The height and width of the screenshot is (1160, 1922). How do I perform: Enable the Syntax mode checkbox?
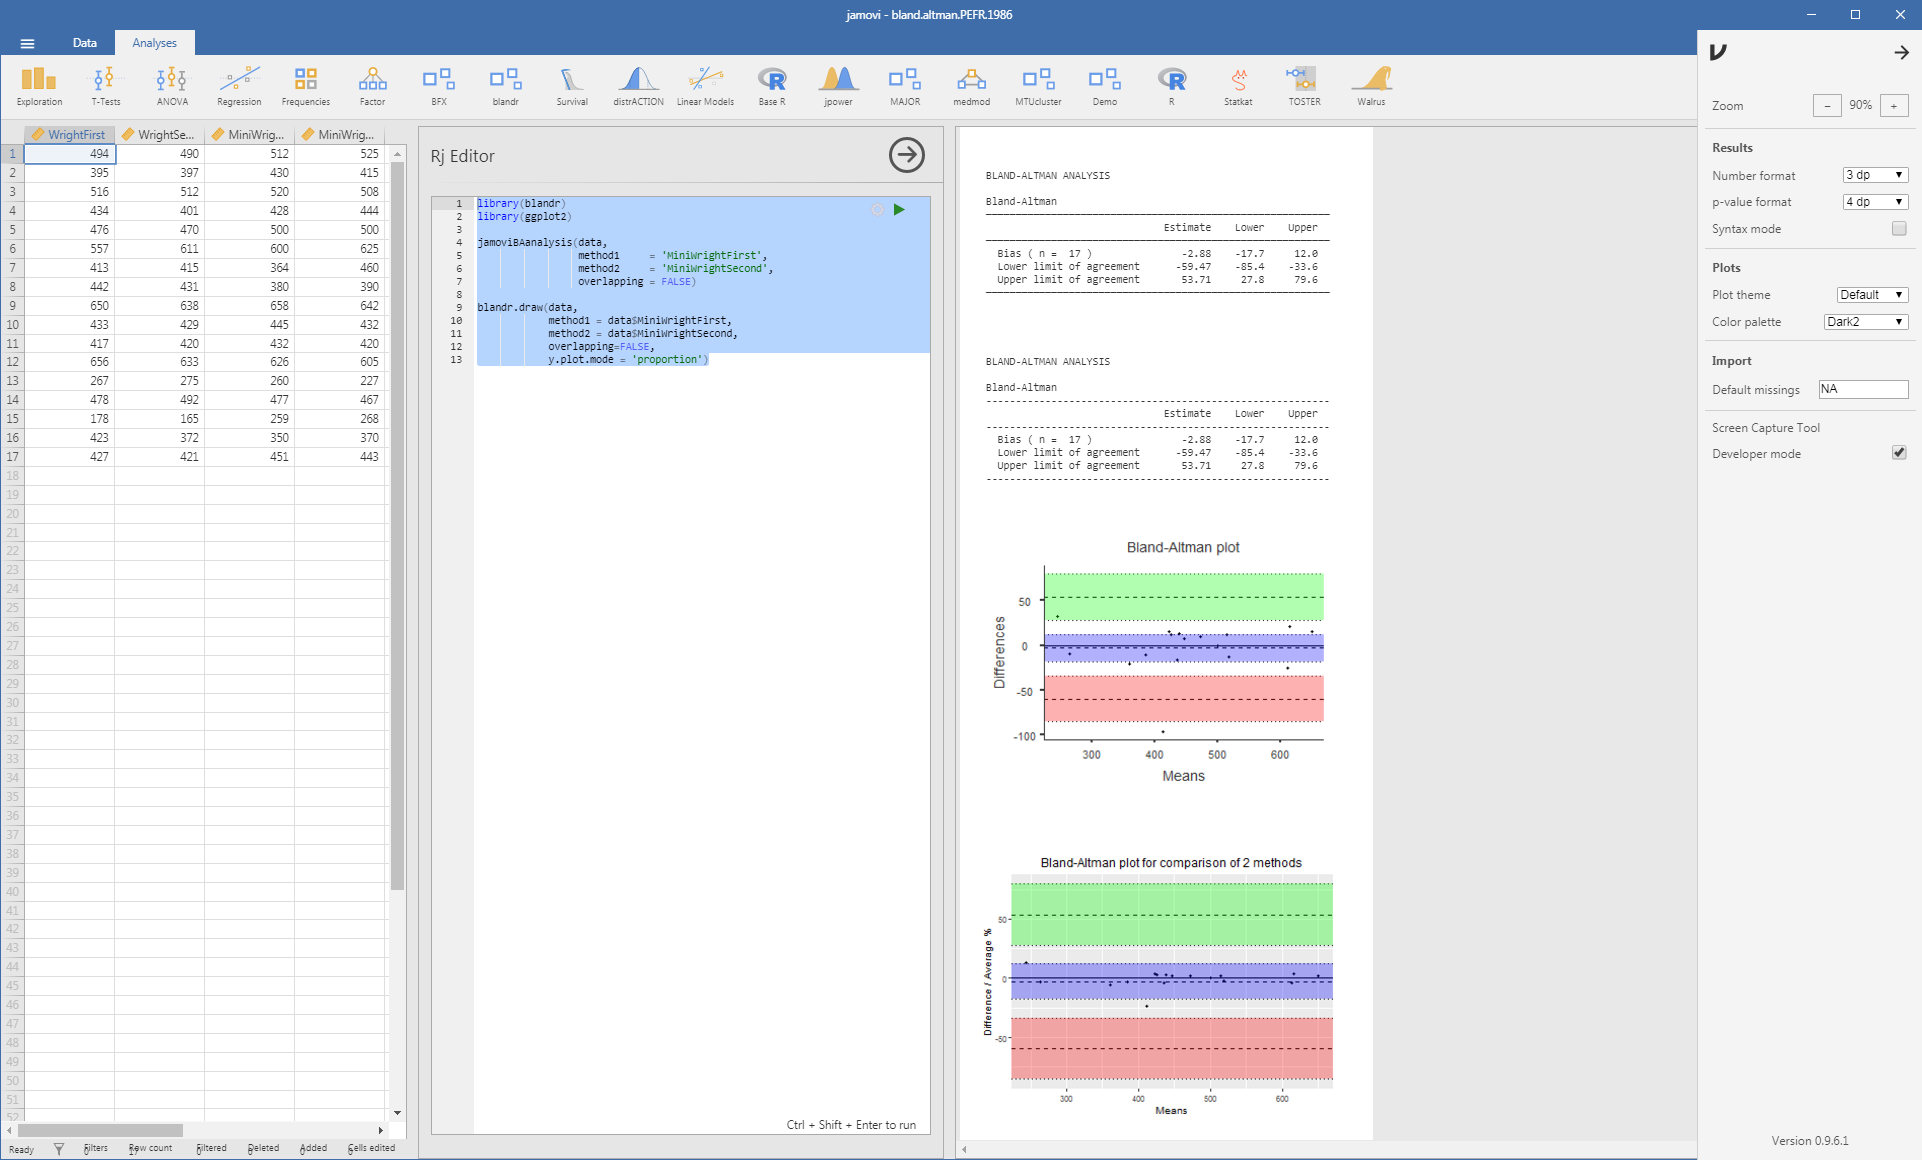[x=1898, y=229]
